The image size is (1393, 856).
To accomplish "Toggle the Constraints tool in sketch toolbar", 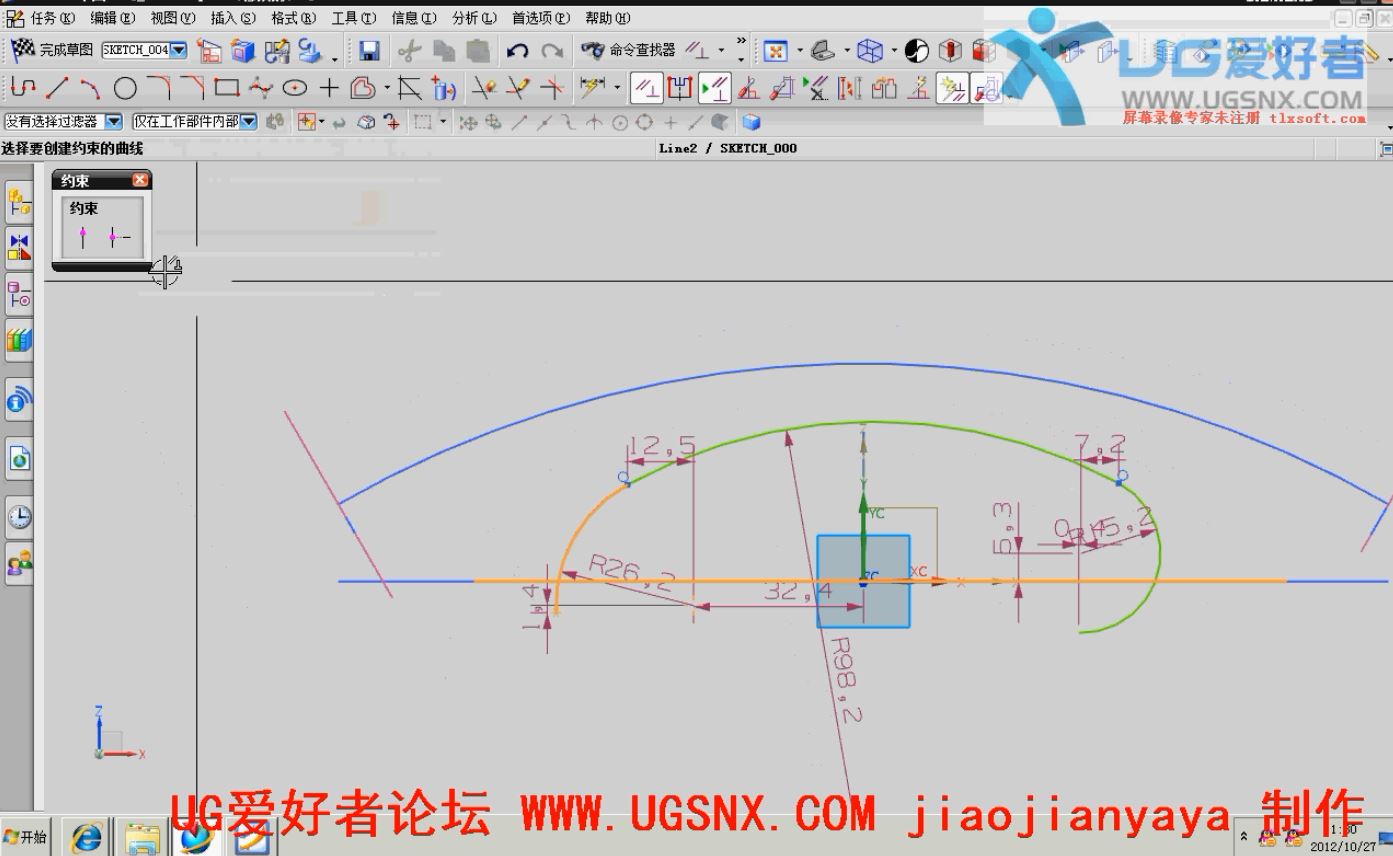I will click(647, 88).
